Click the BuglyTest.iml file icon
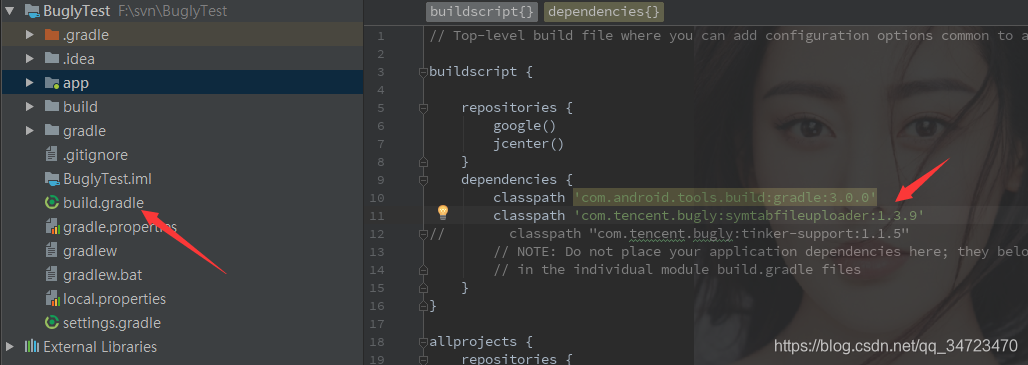Screen dimensions: 1028x365 [x=52, y=178]
